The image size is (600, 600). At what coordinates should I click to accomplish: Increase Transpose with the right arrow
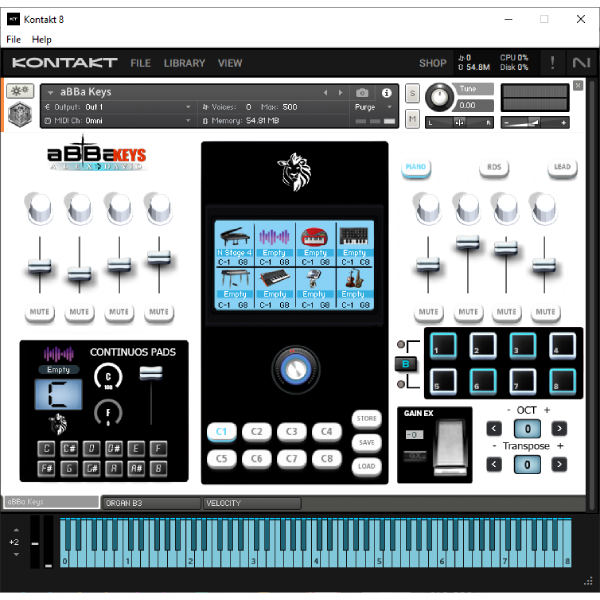tap(559, 465)
